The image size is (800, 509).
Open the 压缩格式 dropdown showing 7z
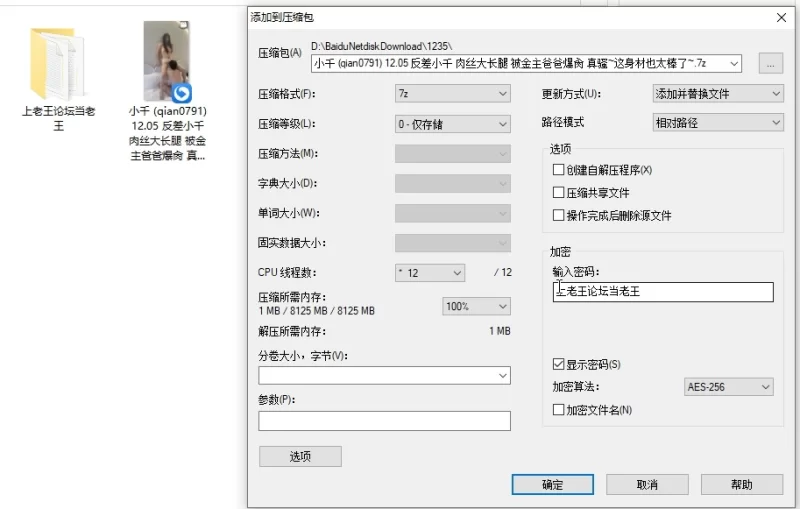point(453,94)
